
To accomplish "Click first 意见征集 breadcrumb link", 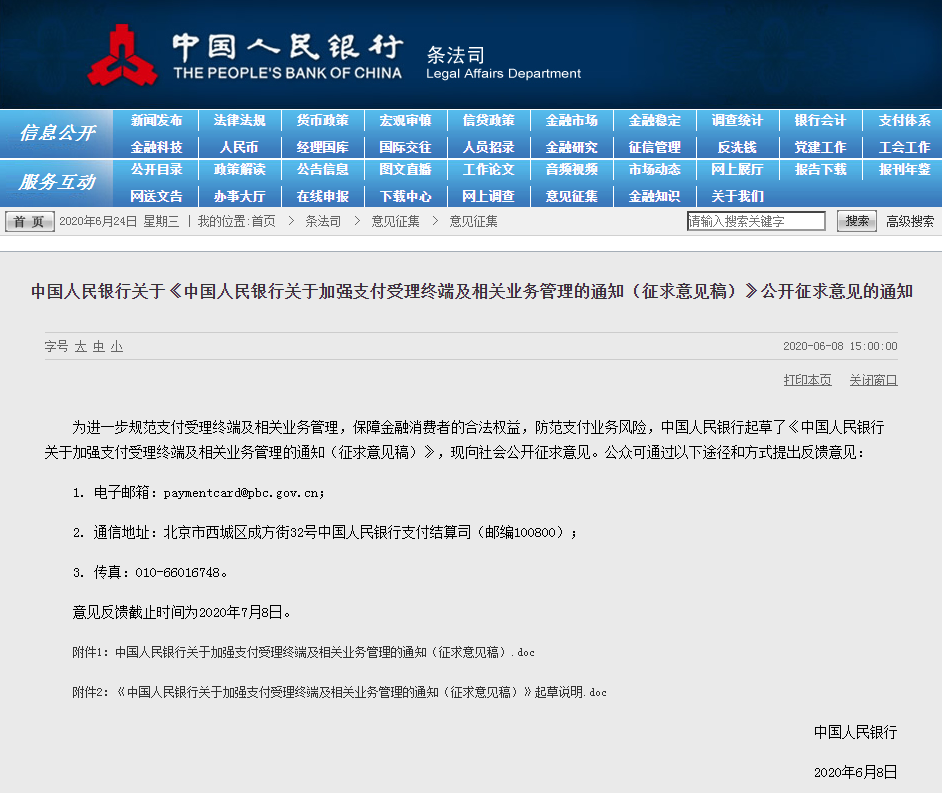I will tap(395, 222).
